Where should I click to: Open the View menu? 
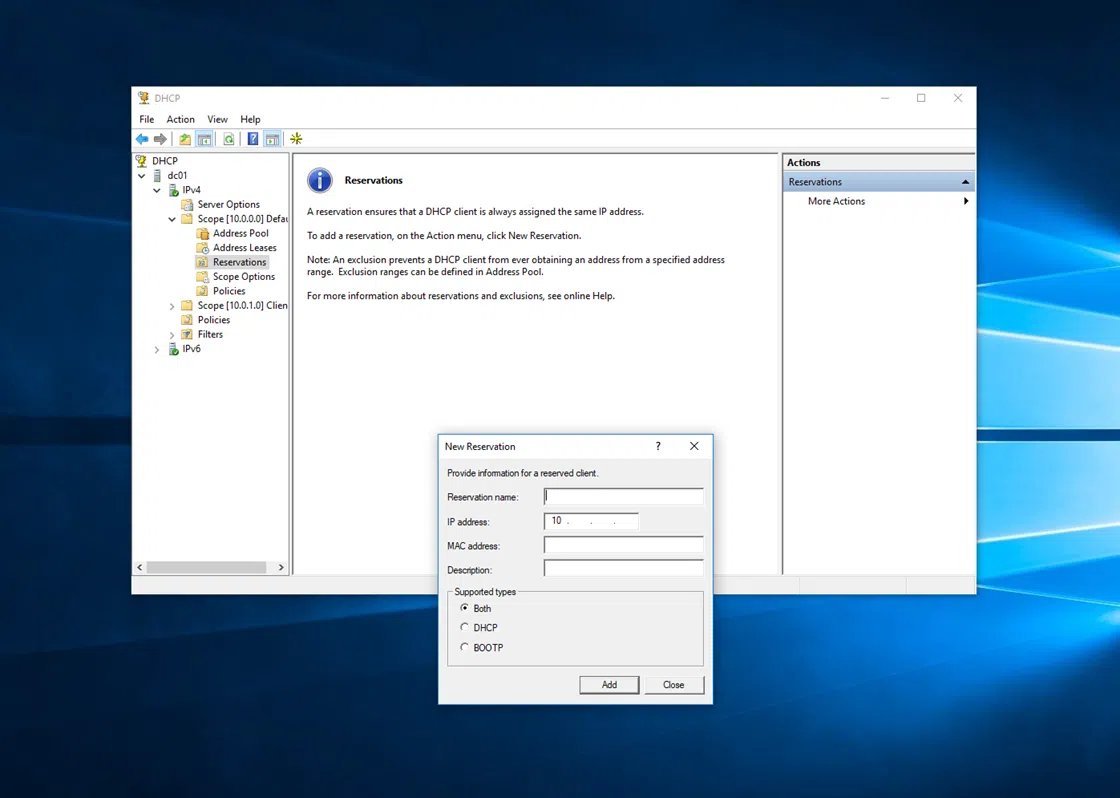pyautogui.click(x=217, y=119)
